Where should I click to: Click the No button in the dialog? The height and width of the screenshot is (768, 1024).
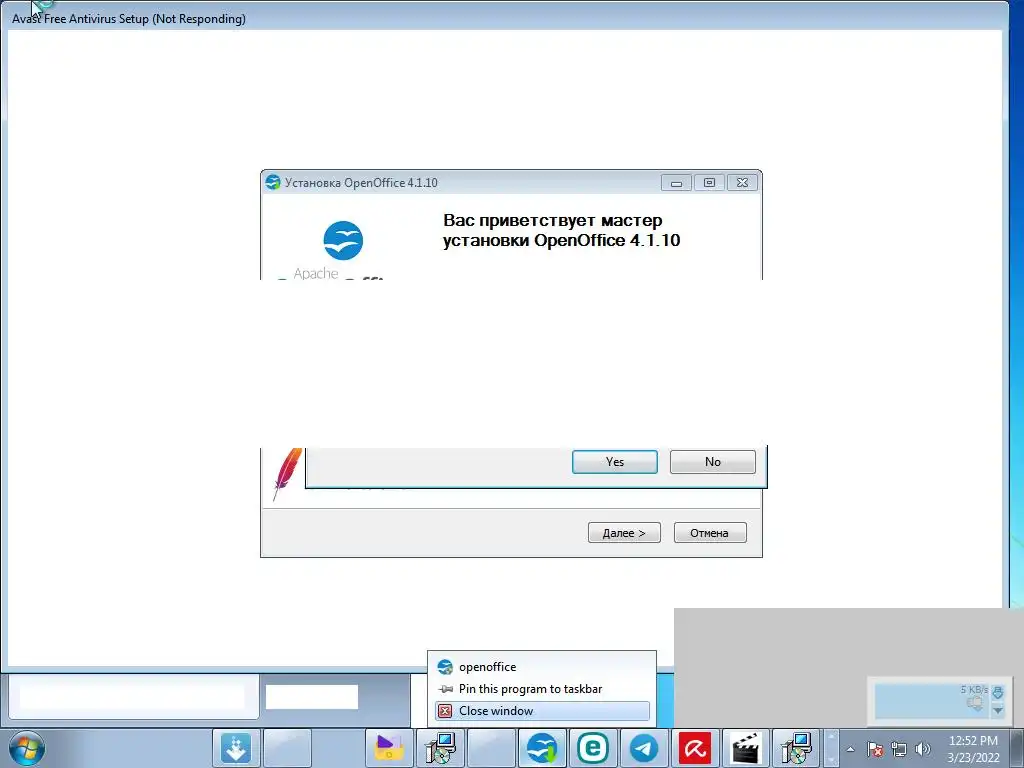coord(712,462)
